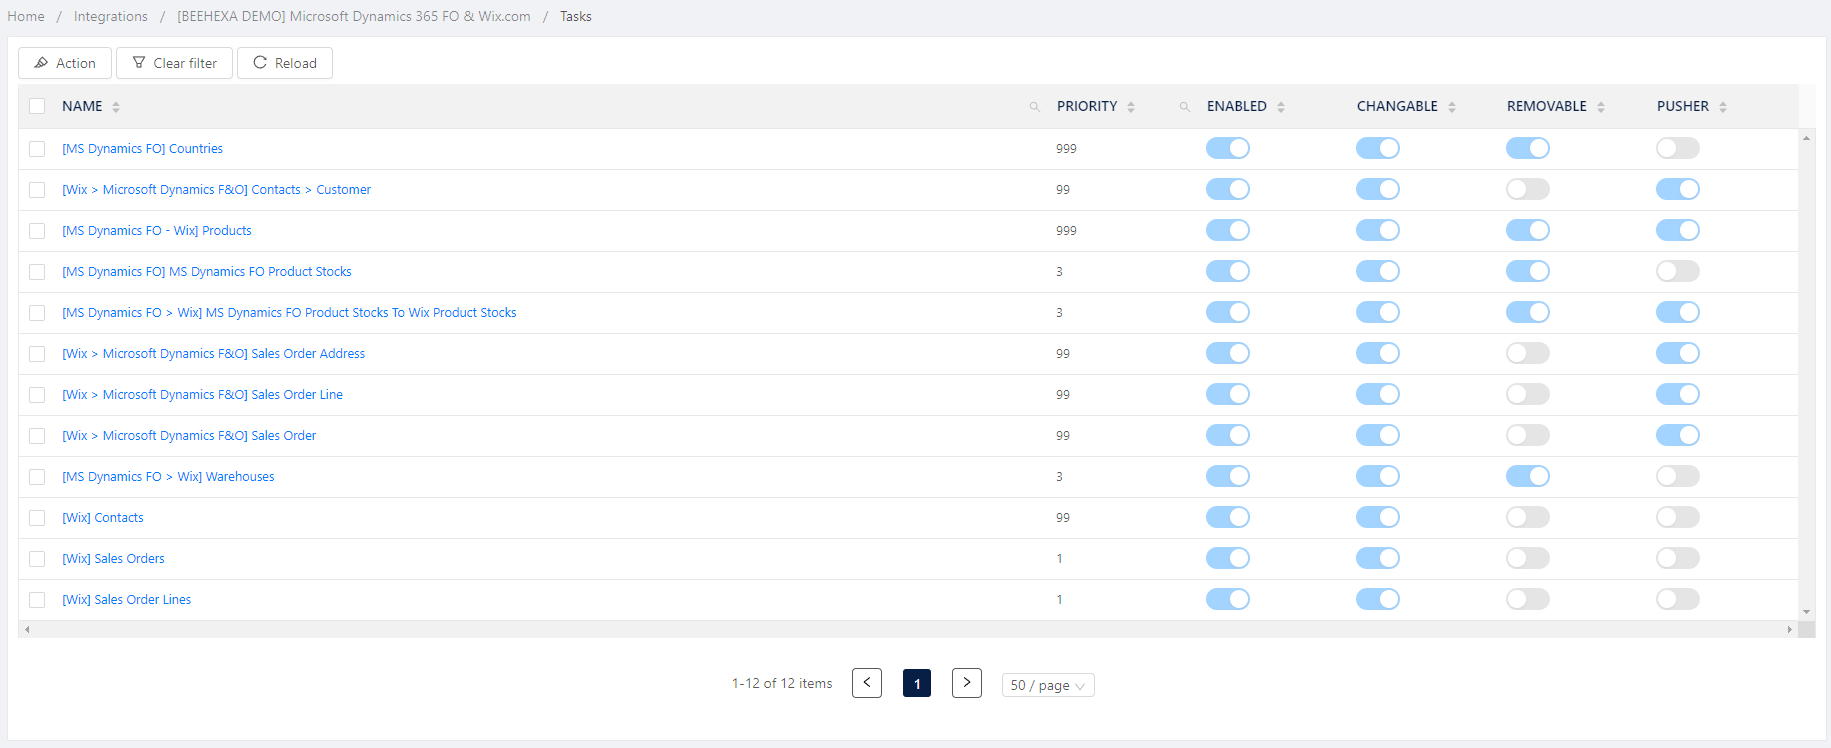This screenshot has width=1831, height=748.
Task: Toggle REMOVABLE for Contacts > Customer task
Action: click(1528, 189)
